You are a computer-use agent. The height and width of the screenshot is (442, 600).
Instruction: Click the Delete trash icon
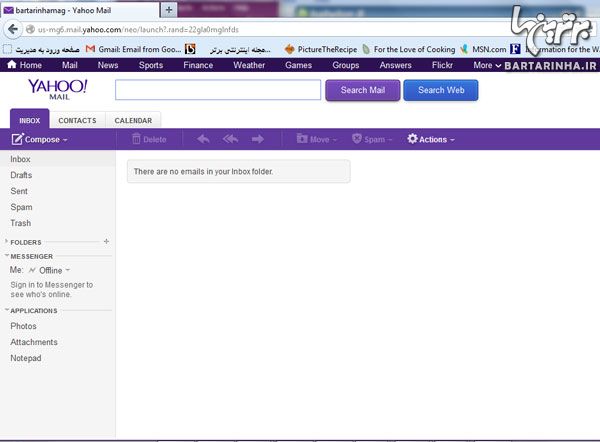point(137,139)
